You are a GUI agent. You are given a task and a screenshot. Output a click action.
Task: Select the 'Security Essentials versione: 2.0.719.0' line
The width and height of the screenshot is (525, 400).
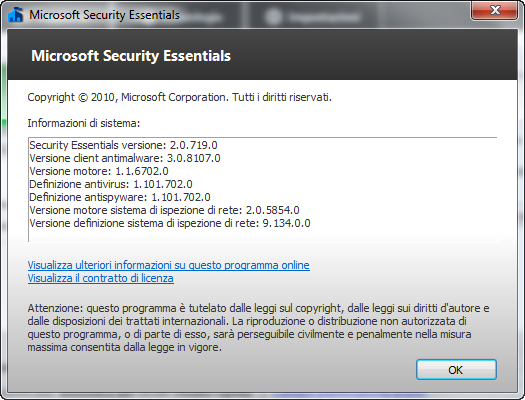coord(123,145)
